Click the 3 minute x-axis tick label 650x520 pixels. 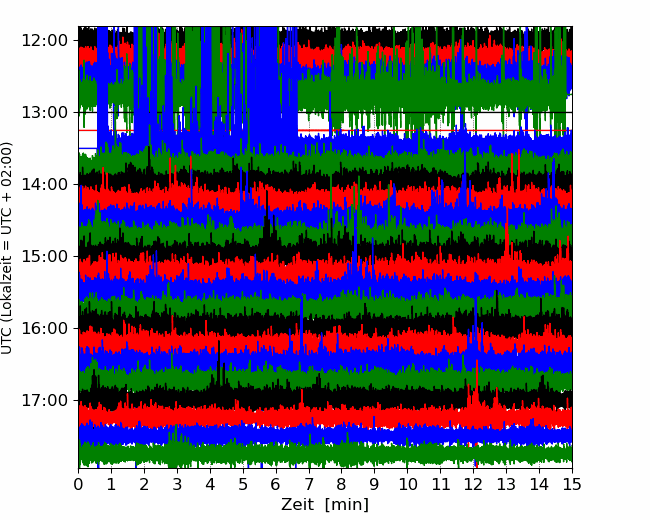point(177,484)
